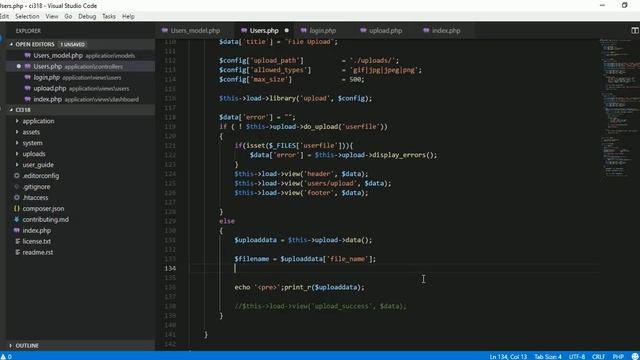Switch to the index.php editor tab
This screenshot has width=640, height=360.
point(446,31)
